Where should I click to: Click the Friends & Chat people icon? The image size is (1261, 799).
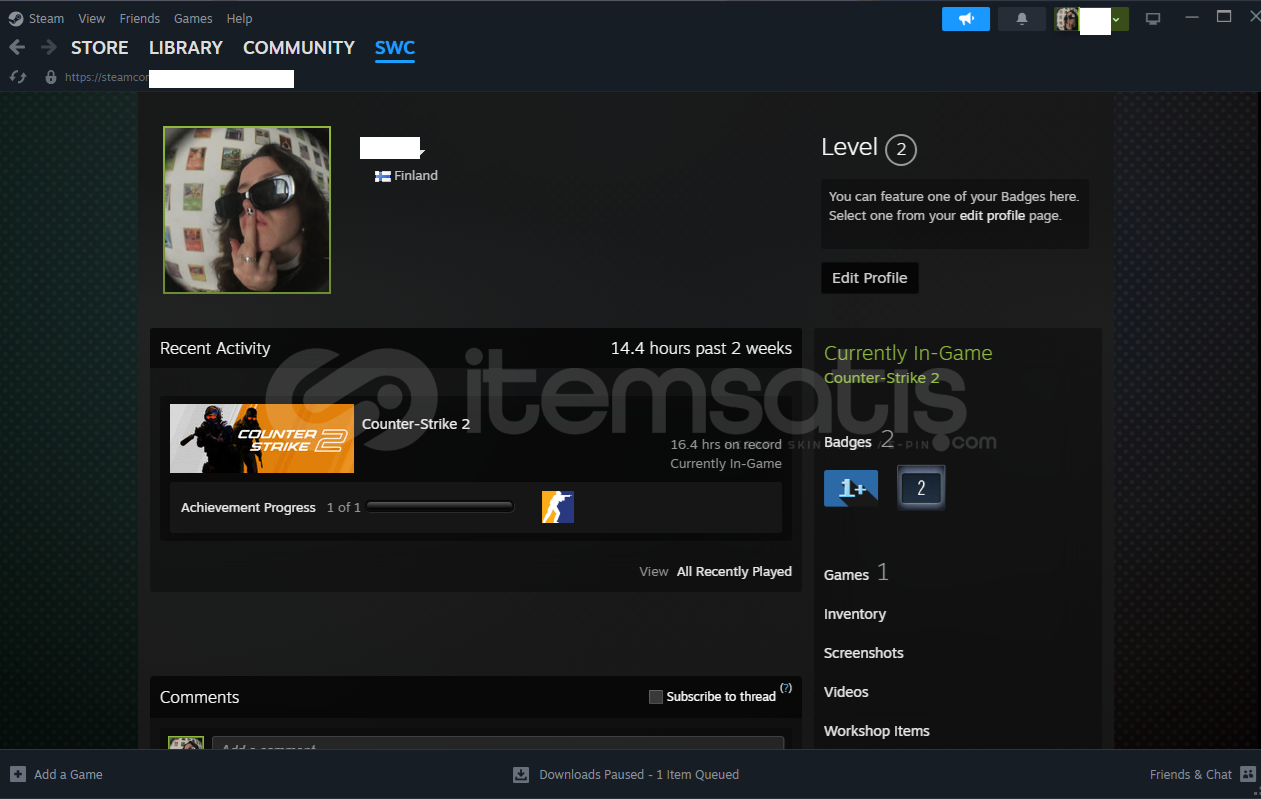pyautogui.click(x=1247, y=774)
